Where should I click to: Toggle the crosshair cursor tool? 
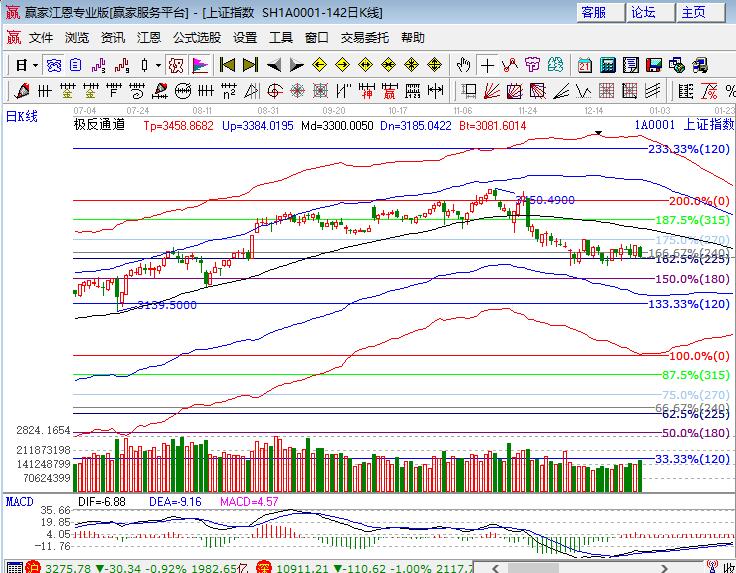[x=487, y=65]
